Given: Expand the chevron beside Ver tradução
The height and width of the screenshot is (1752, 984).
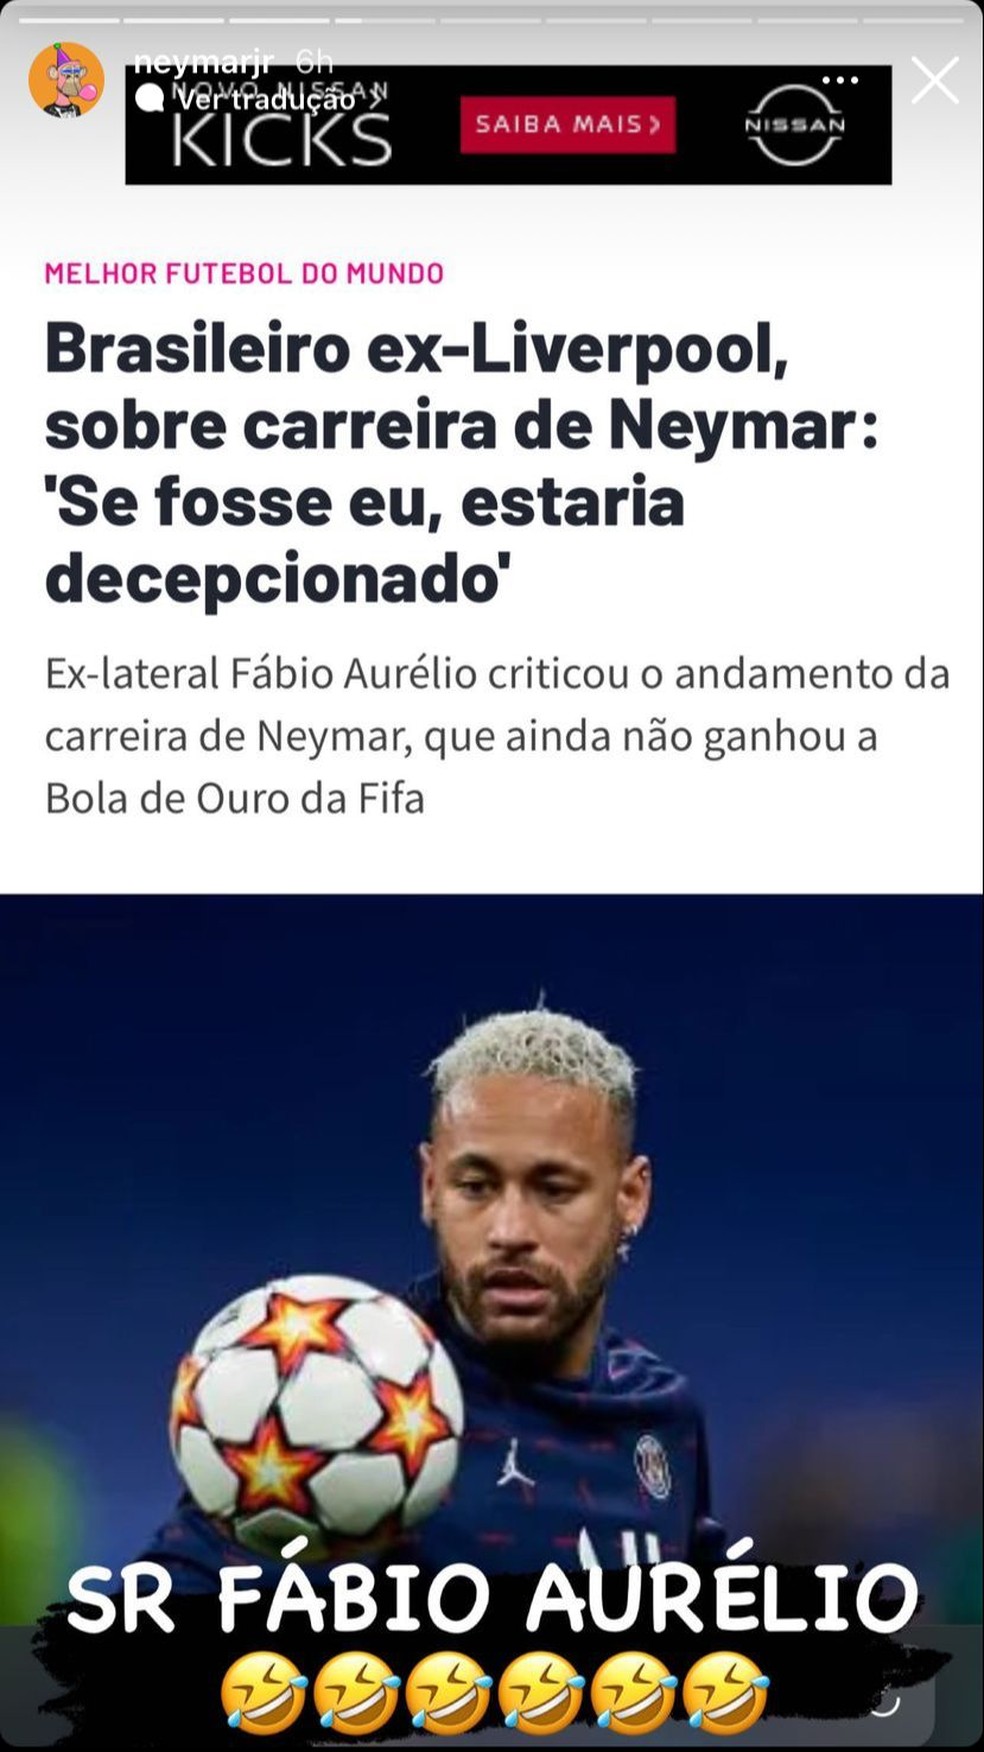Looking at the screenshot, I should (x=373, y=99).
